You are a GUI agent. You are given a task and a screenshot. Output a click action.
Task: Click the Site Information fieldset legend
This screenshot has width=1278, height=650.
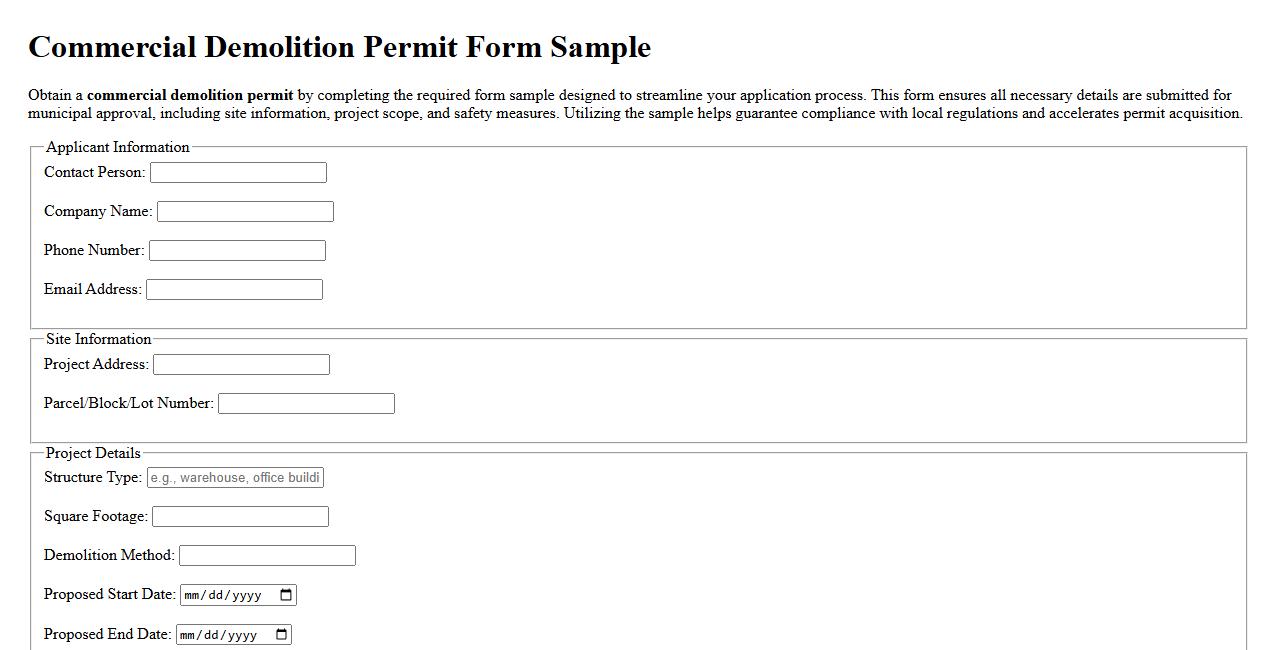point(97,339)
